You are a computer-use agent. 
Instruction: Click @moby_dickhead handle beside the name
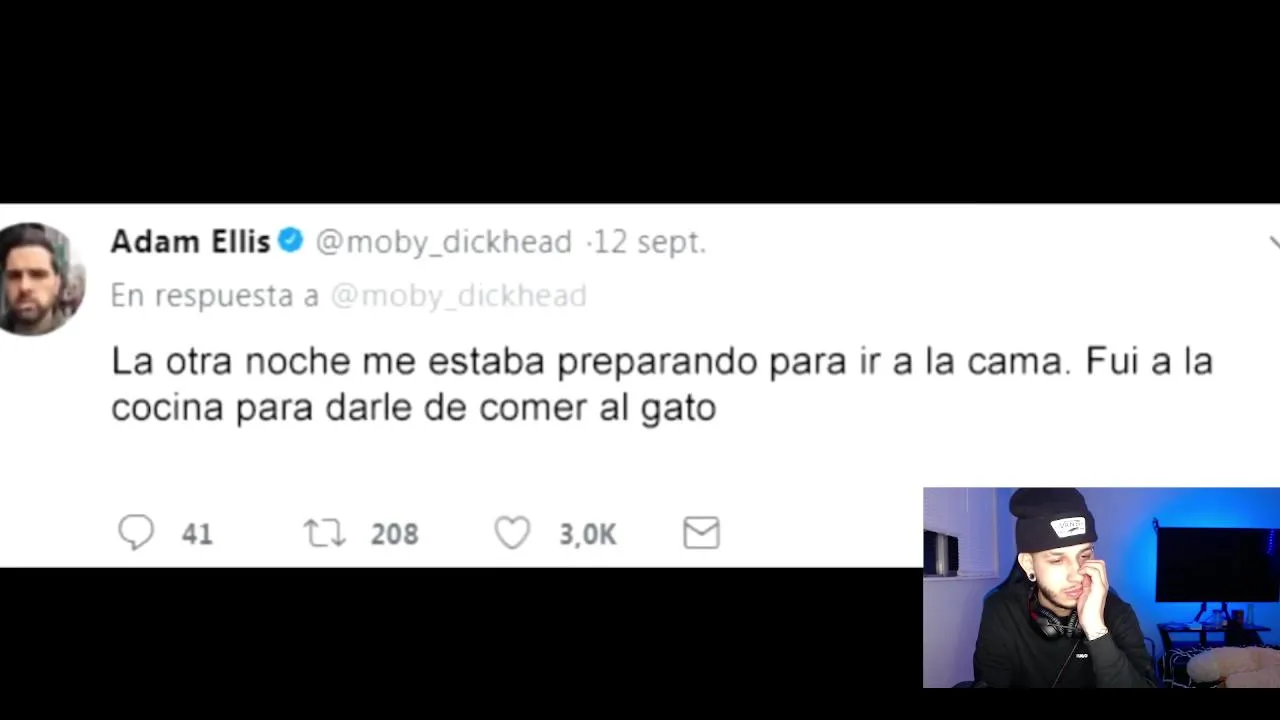[x=443, y=242]
